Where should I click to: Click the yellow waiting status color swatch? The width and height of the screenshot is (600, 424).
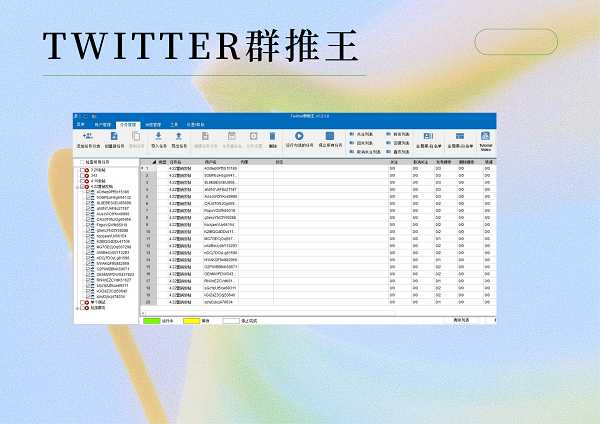coord(191,321)
